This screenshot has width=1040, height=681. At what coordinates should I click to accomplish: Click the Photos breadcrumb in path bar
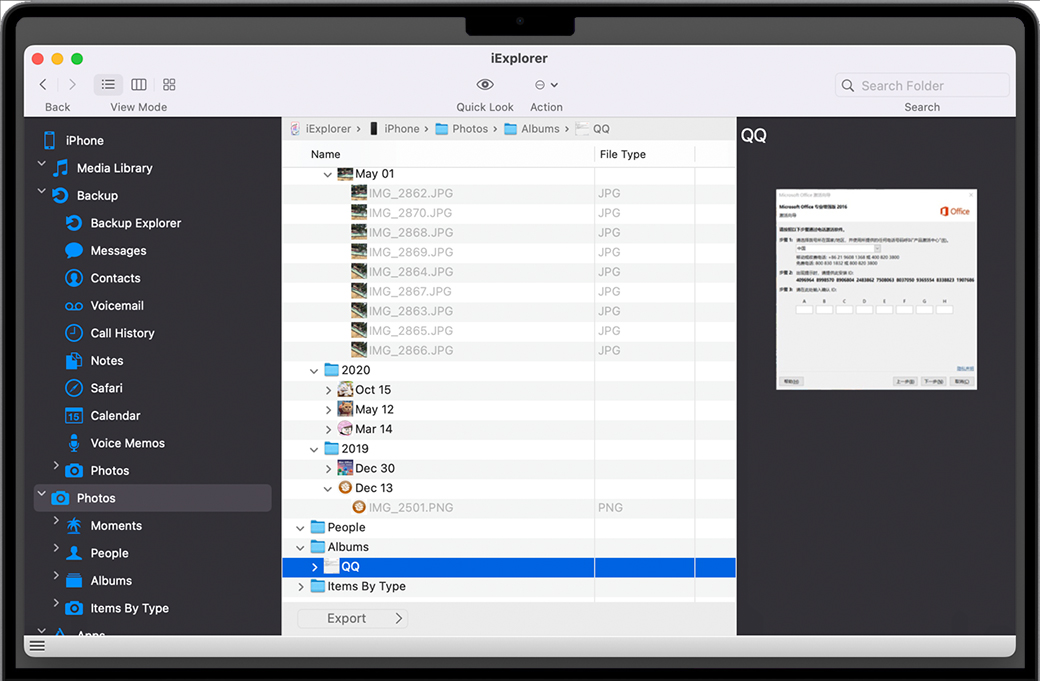tap(469, 129)
